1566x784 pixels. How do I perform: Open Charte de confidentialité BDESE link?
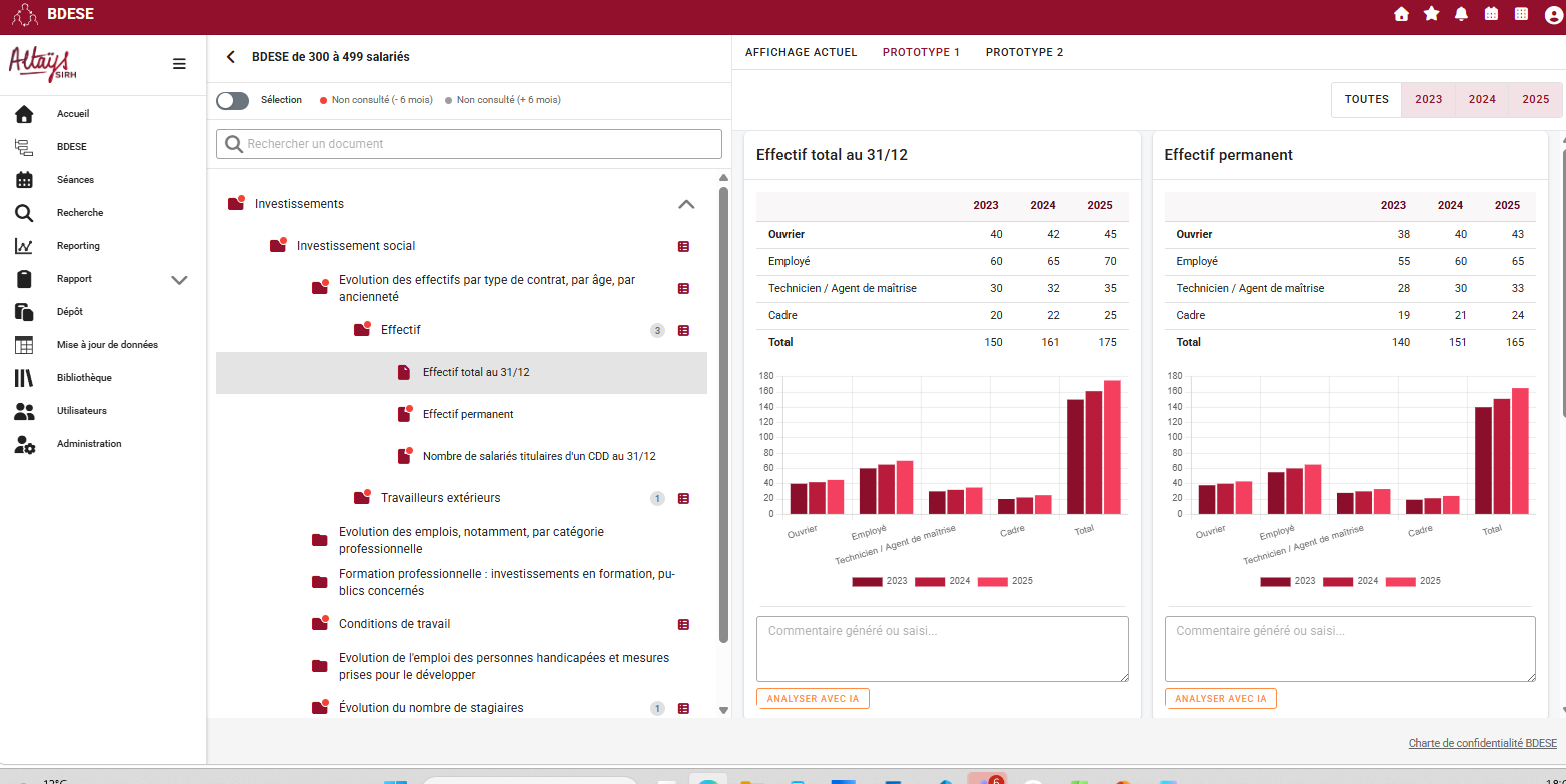pyautogui.click(x=1482, y=743)
